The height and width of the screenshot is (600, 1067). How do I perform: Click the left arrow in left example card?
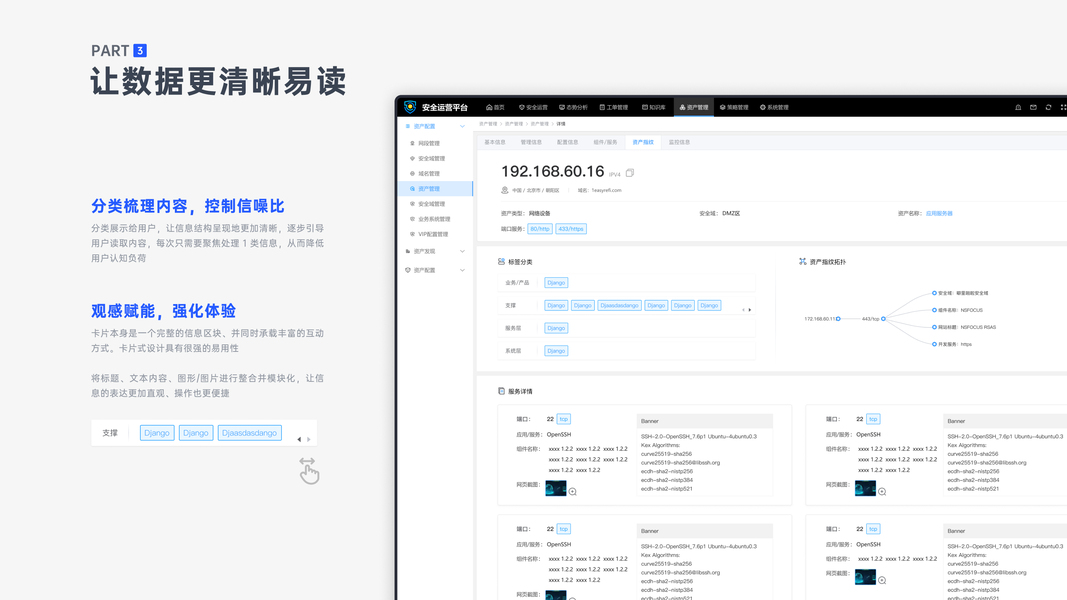pyautogui.click(x=299, y=439)
